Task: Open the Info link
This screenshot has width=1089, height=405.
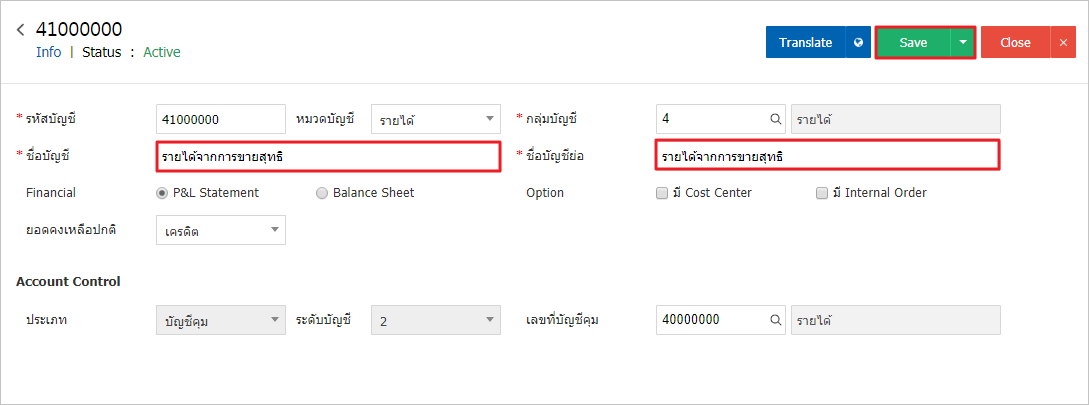Action: coord(49,52)
